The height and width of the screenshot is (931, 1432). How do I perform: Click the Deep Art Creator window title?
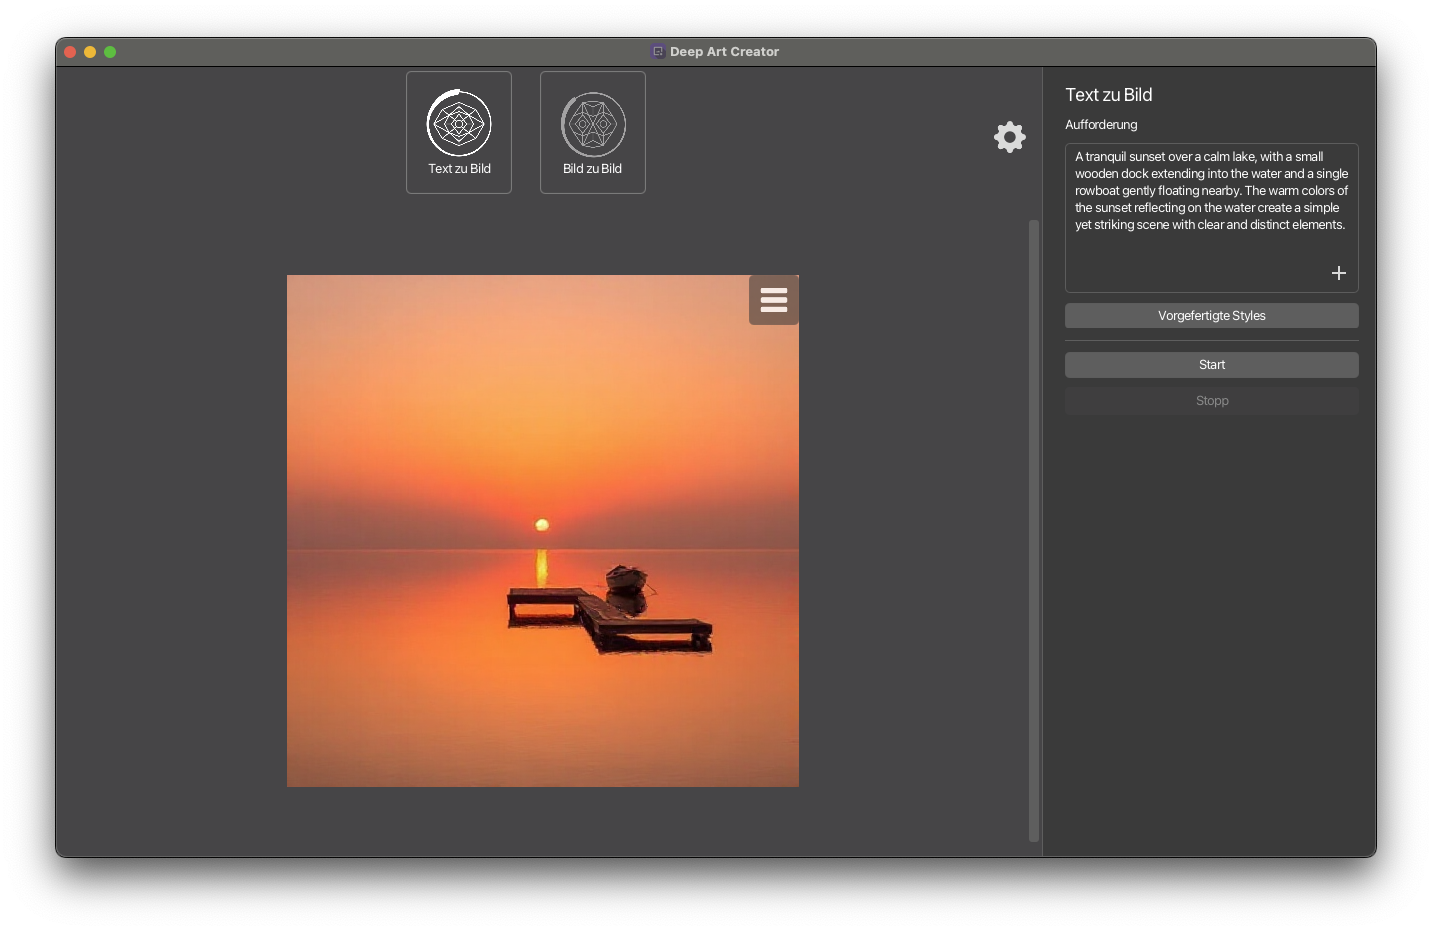(724, 52)
